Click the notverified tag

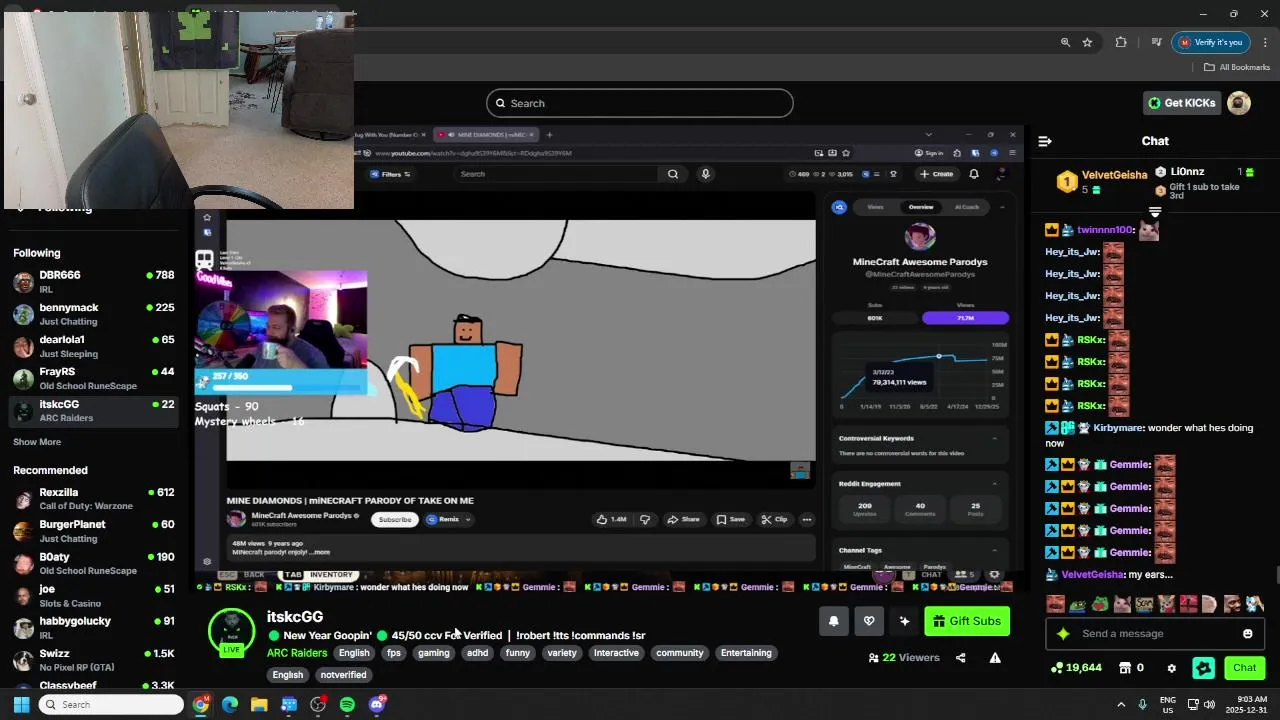click(x=344, y=675)
